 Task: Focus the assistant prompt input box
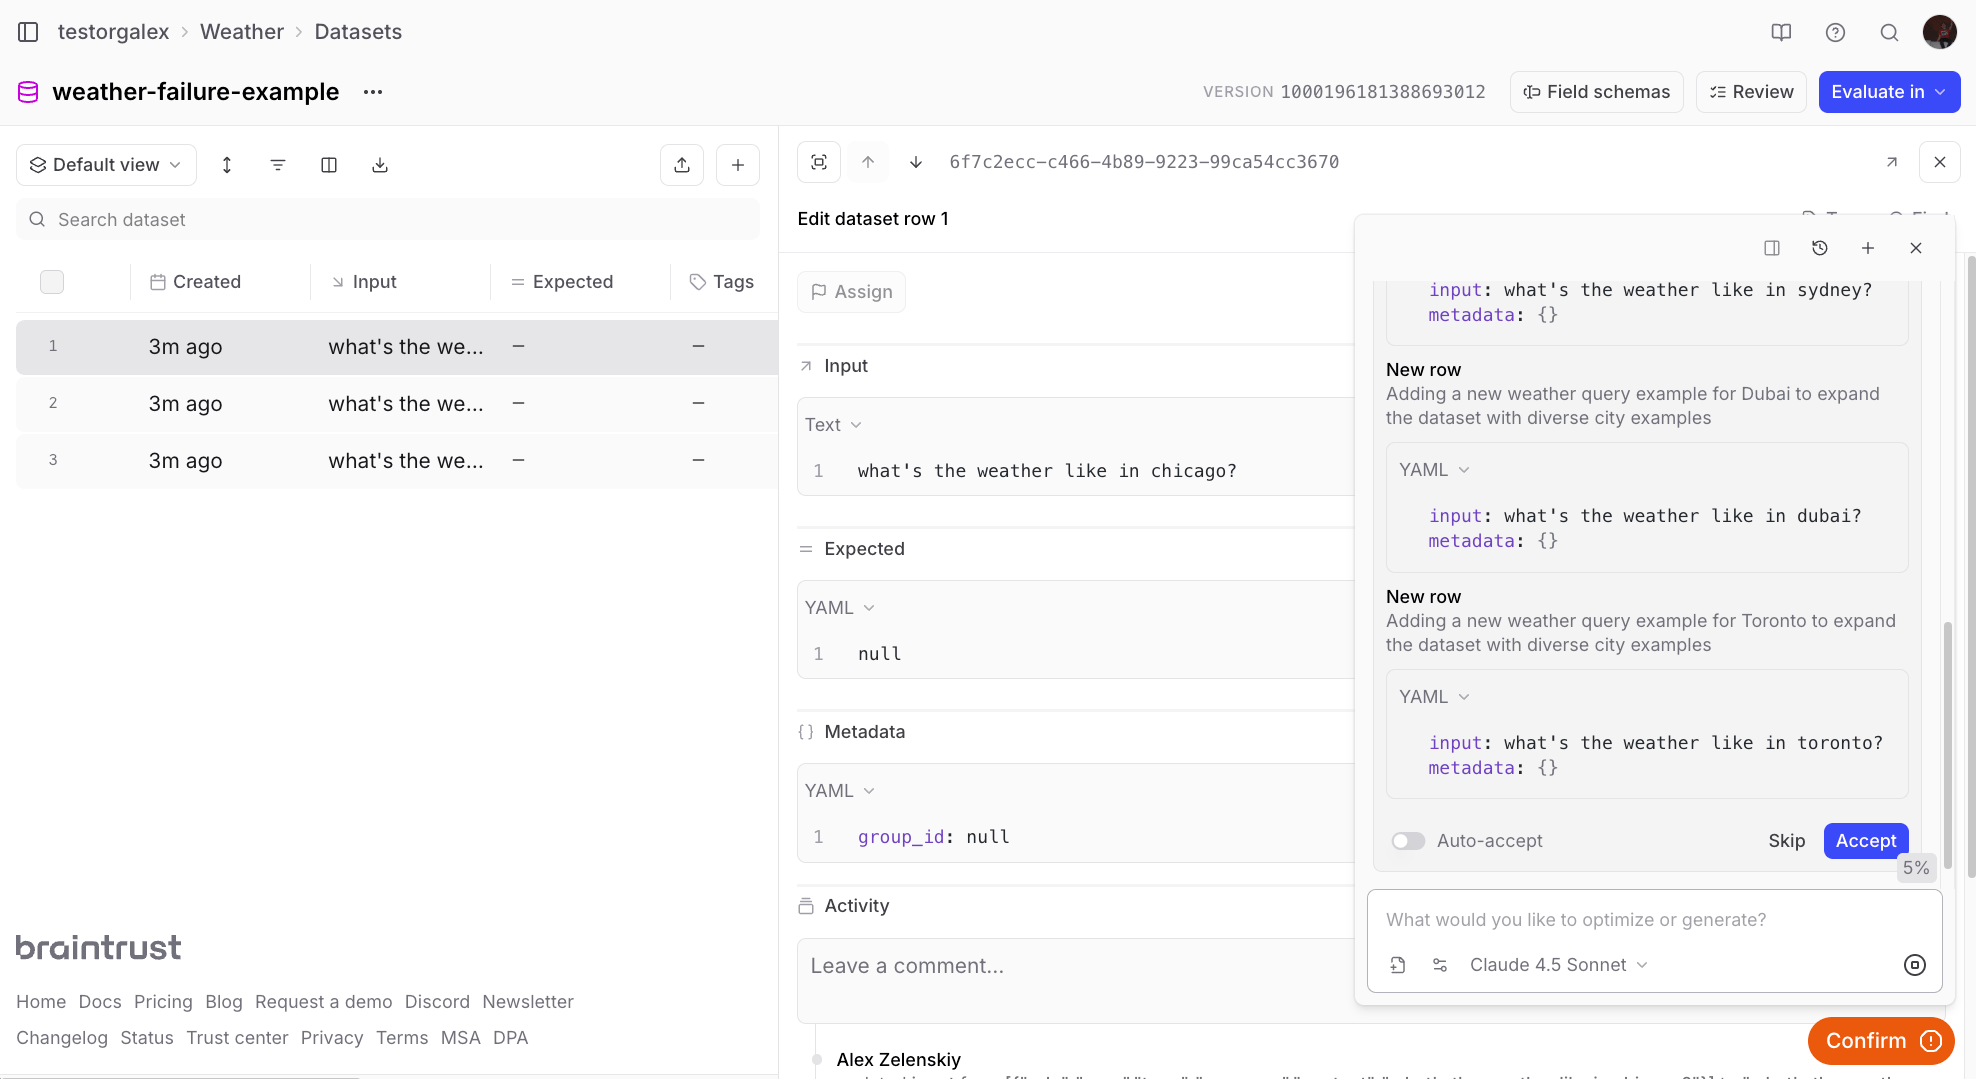point(1654,920)
